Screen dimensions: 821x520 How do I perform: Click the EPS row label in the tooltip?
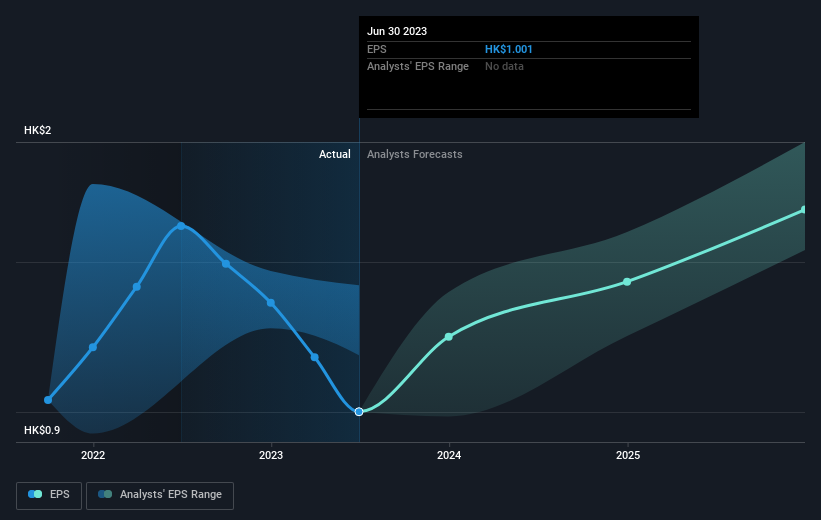tap(376, 49)
